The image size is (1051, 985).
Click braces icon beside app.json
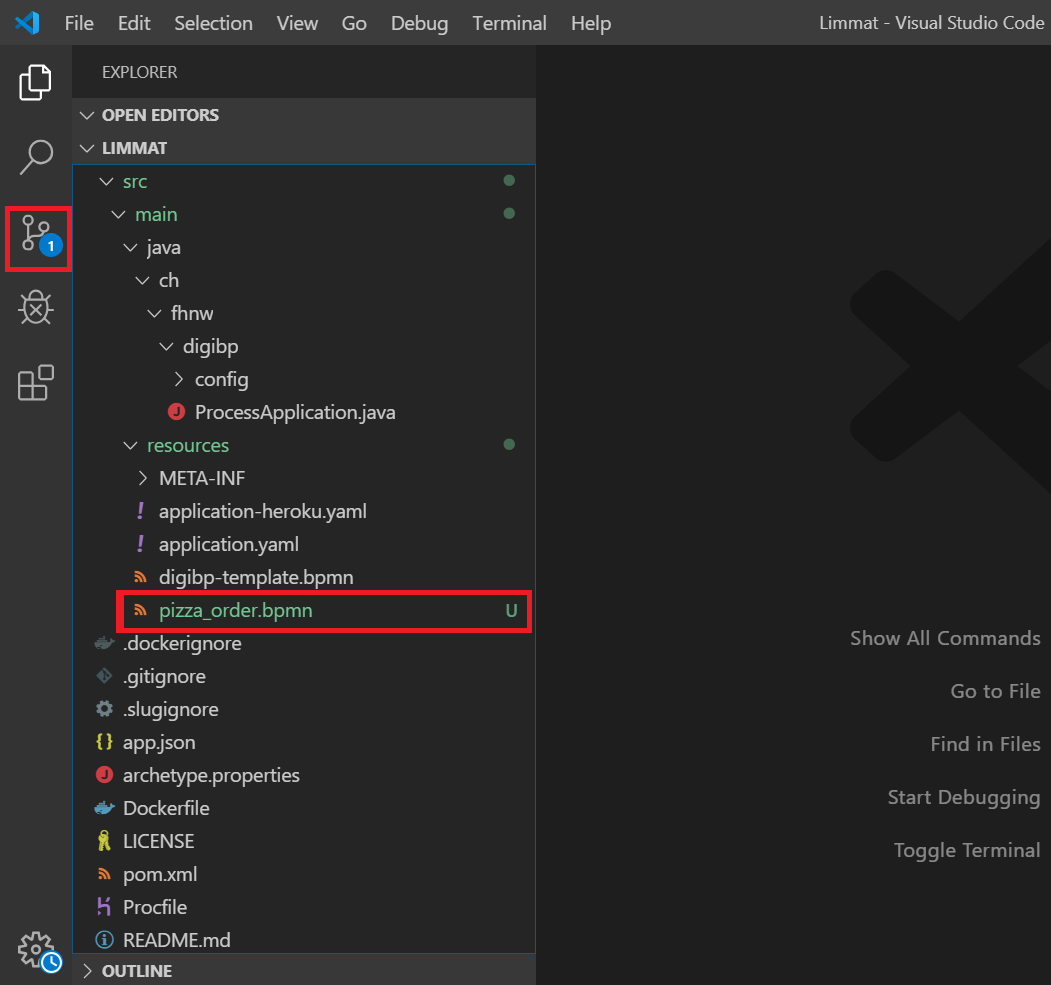tap(105, 742)
